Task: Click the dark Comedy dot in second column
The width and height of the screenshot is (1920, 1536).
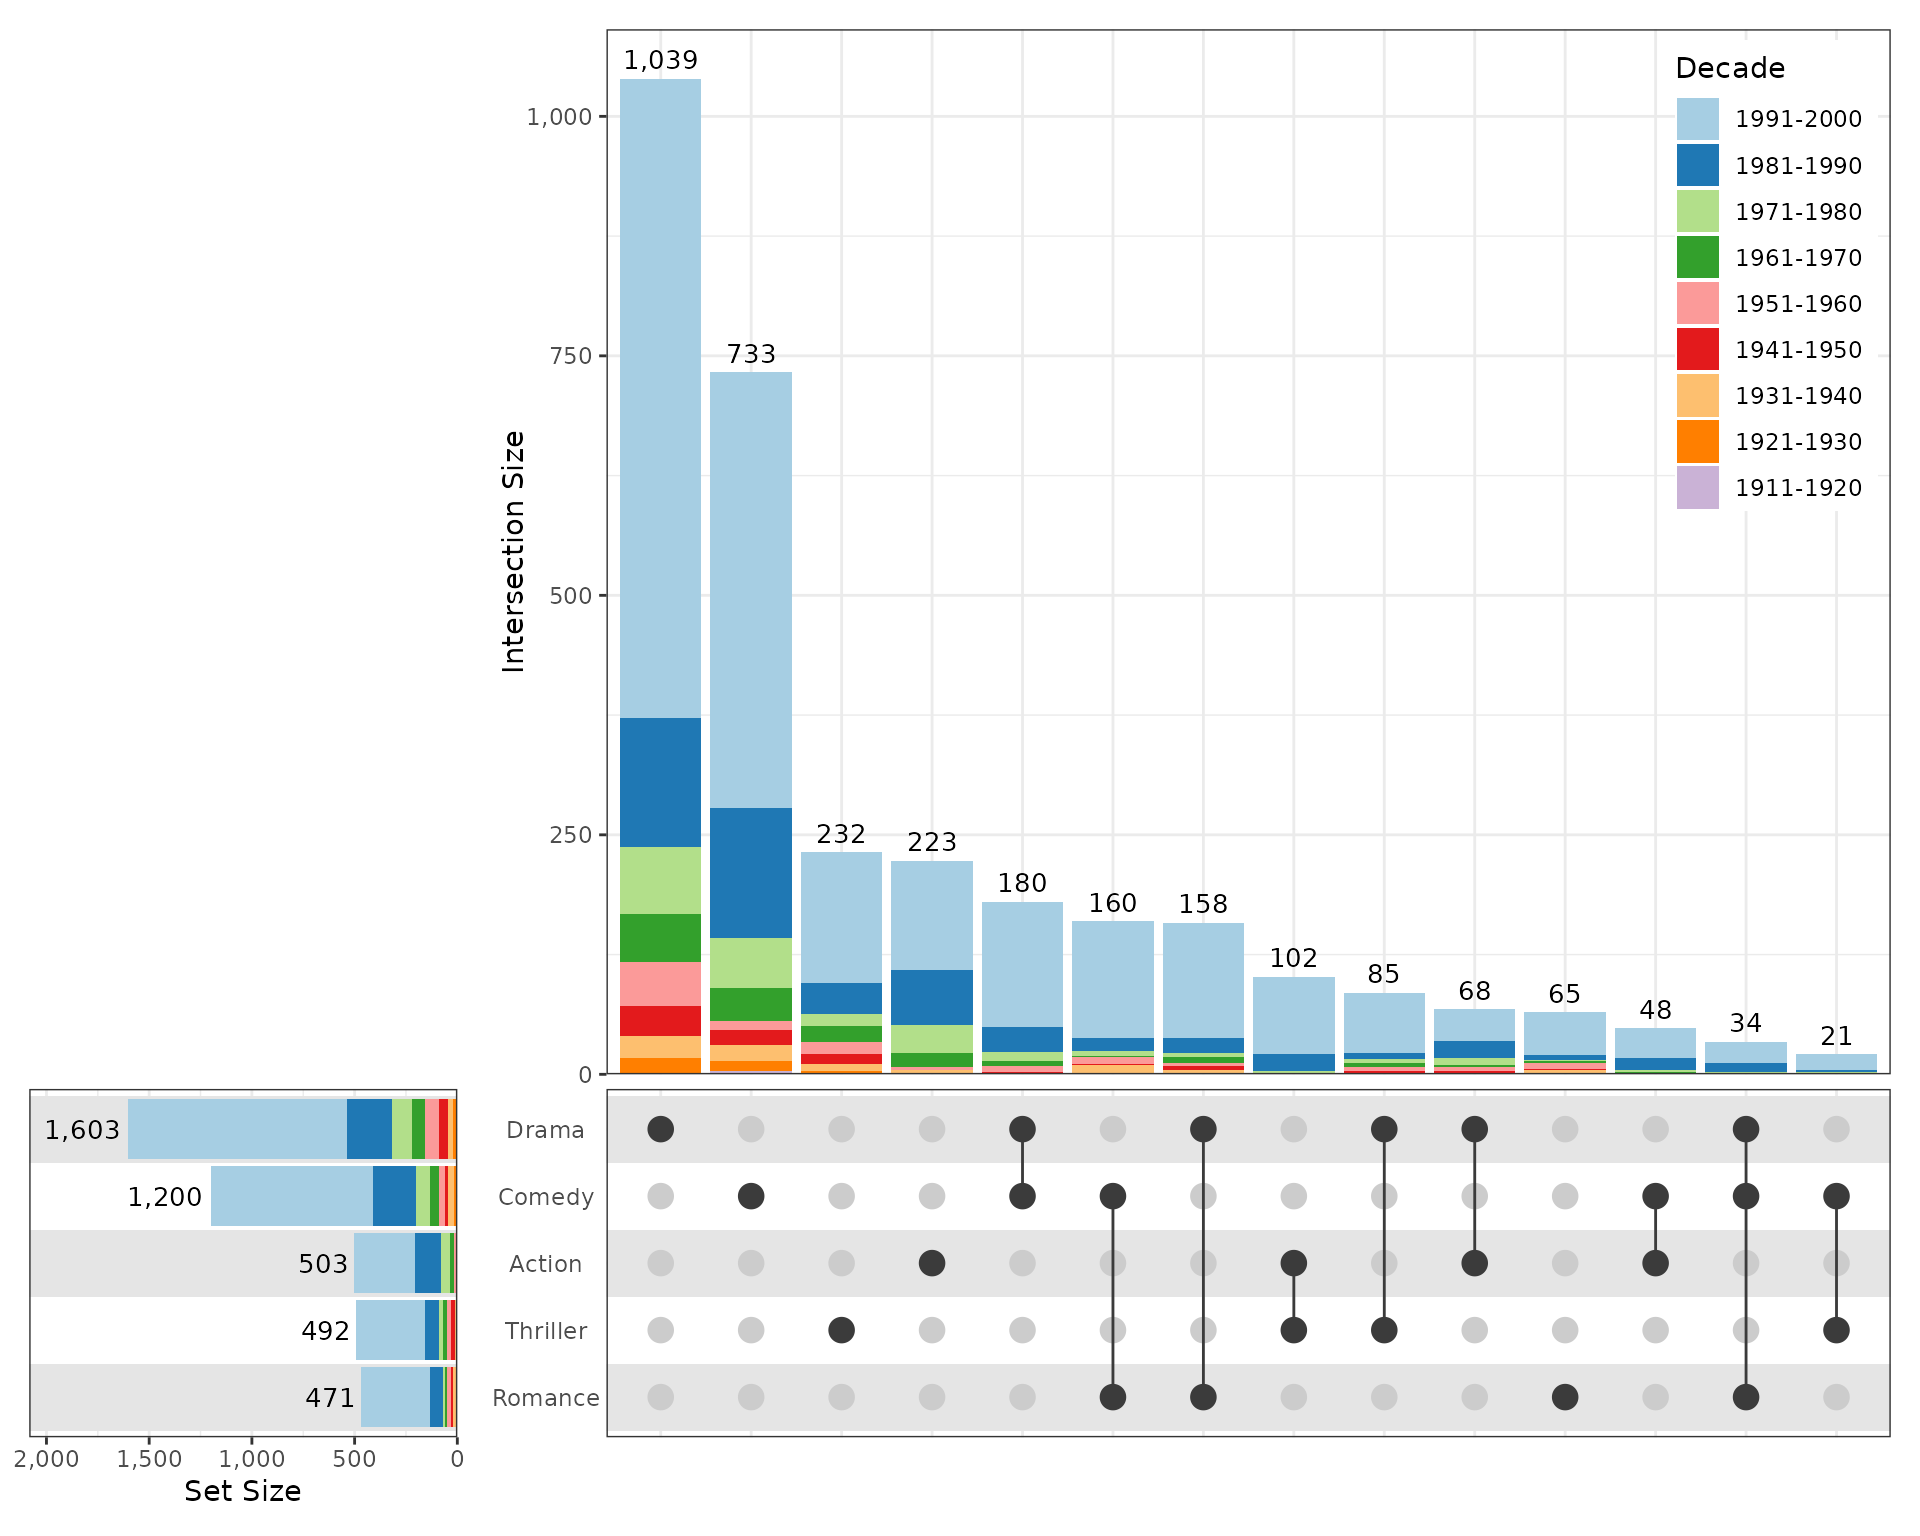Action: [751, 1196]
